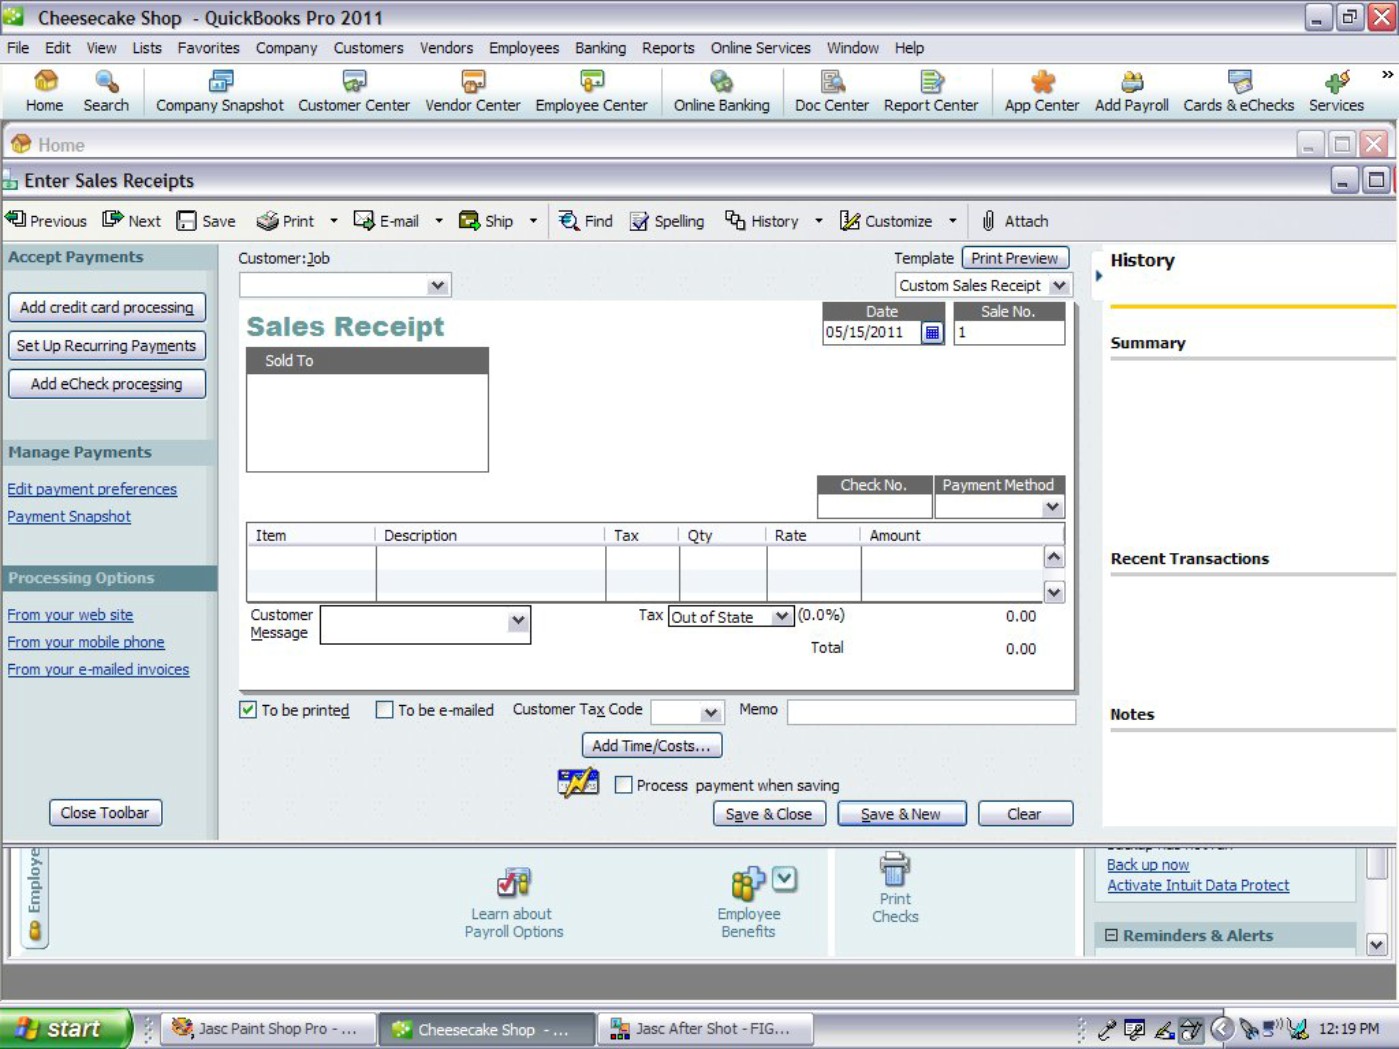Viewport: 1399px width, 1049px height.
Task: Click the Memo input field
Action: pyautogui.click(x=931, y=711)
